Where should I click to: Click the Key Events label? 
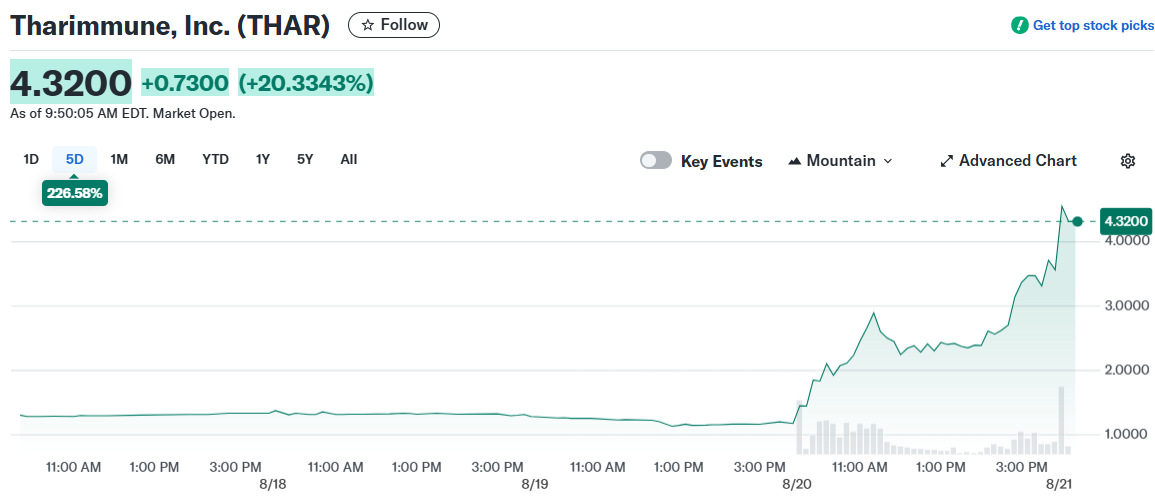coord(721,161)
